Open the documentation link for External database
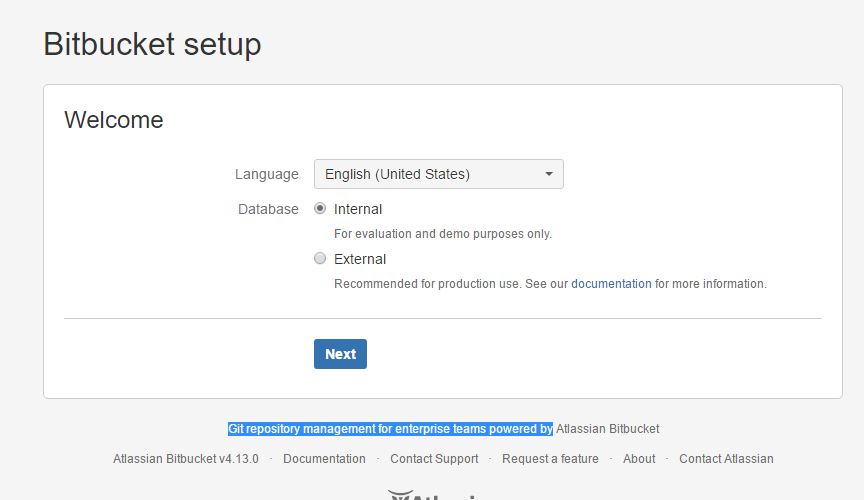 (611, 284)
